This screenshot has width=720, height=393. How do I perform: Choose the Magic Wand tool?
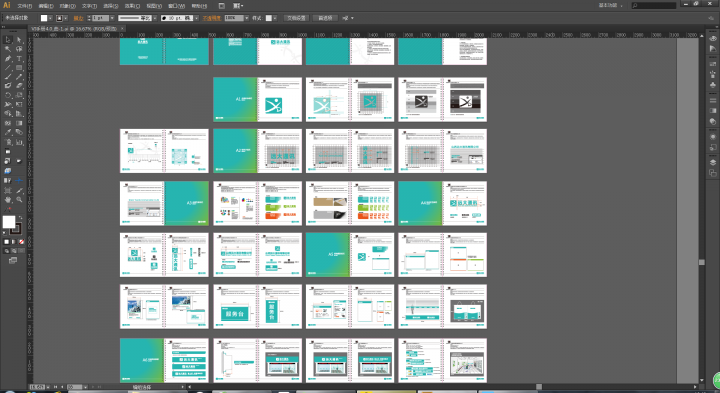(x=8, y=49)
